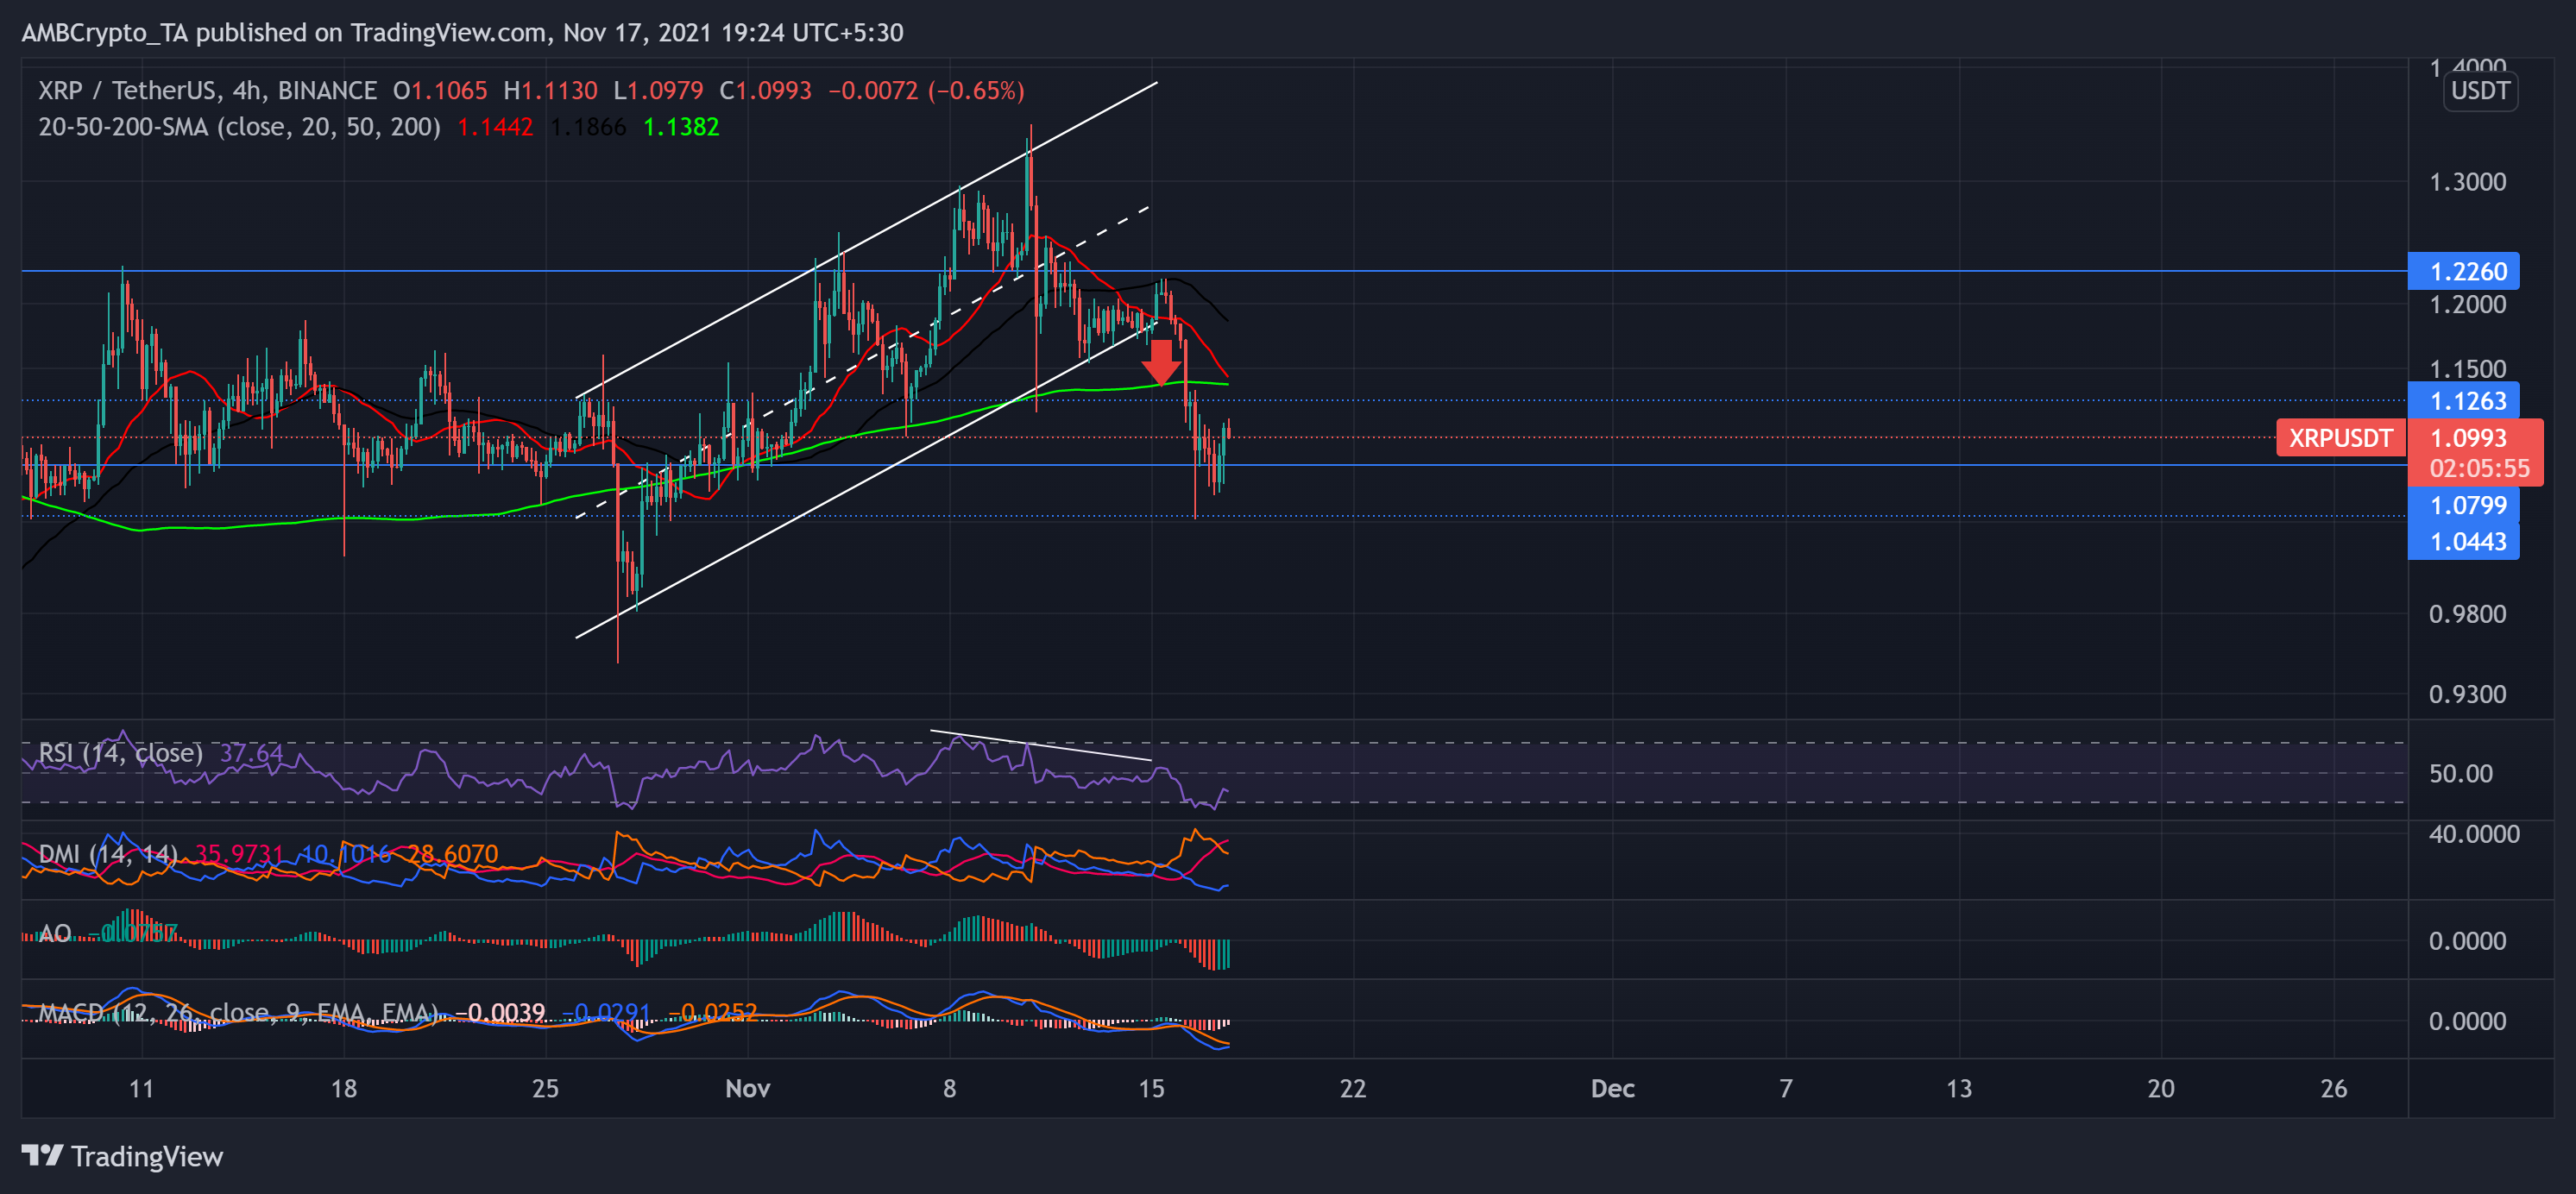Click the red down arrow marker

pos(1160,362)
